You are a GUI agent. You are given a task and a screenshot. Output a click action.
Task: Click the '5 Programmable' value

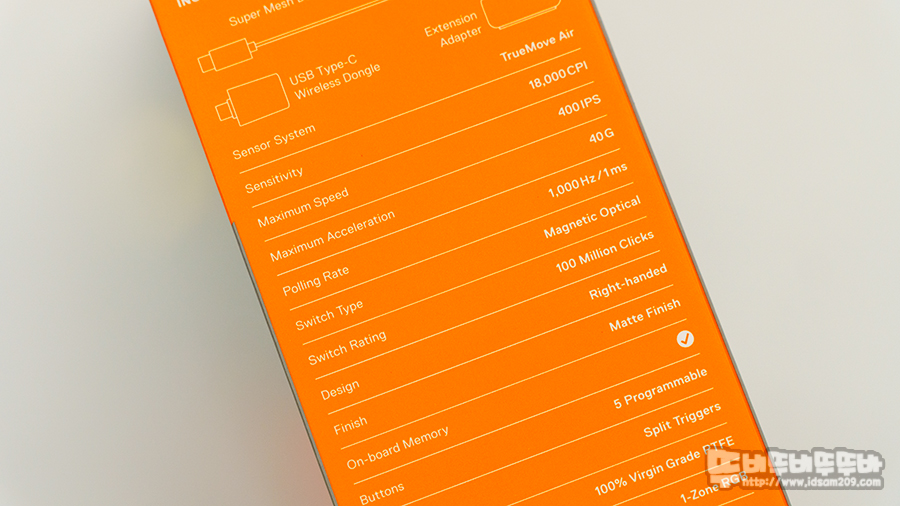(x=660, y=388)
